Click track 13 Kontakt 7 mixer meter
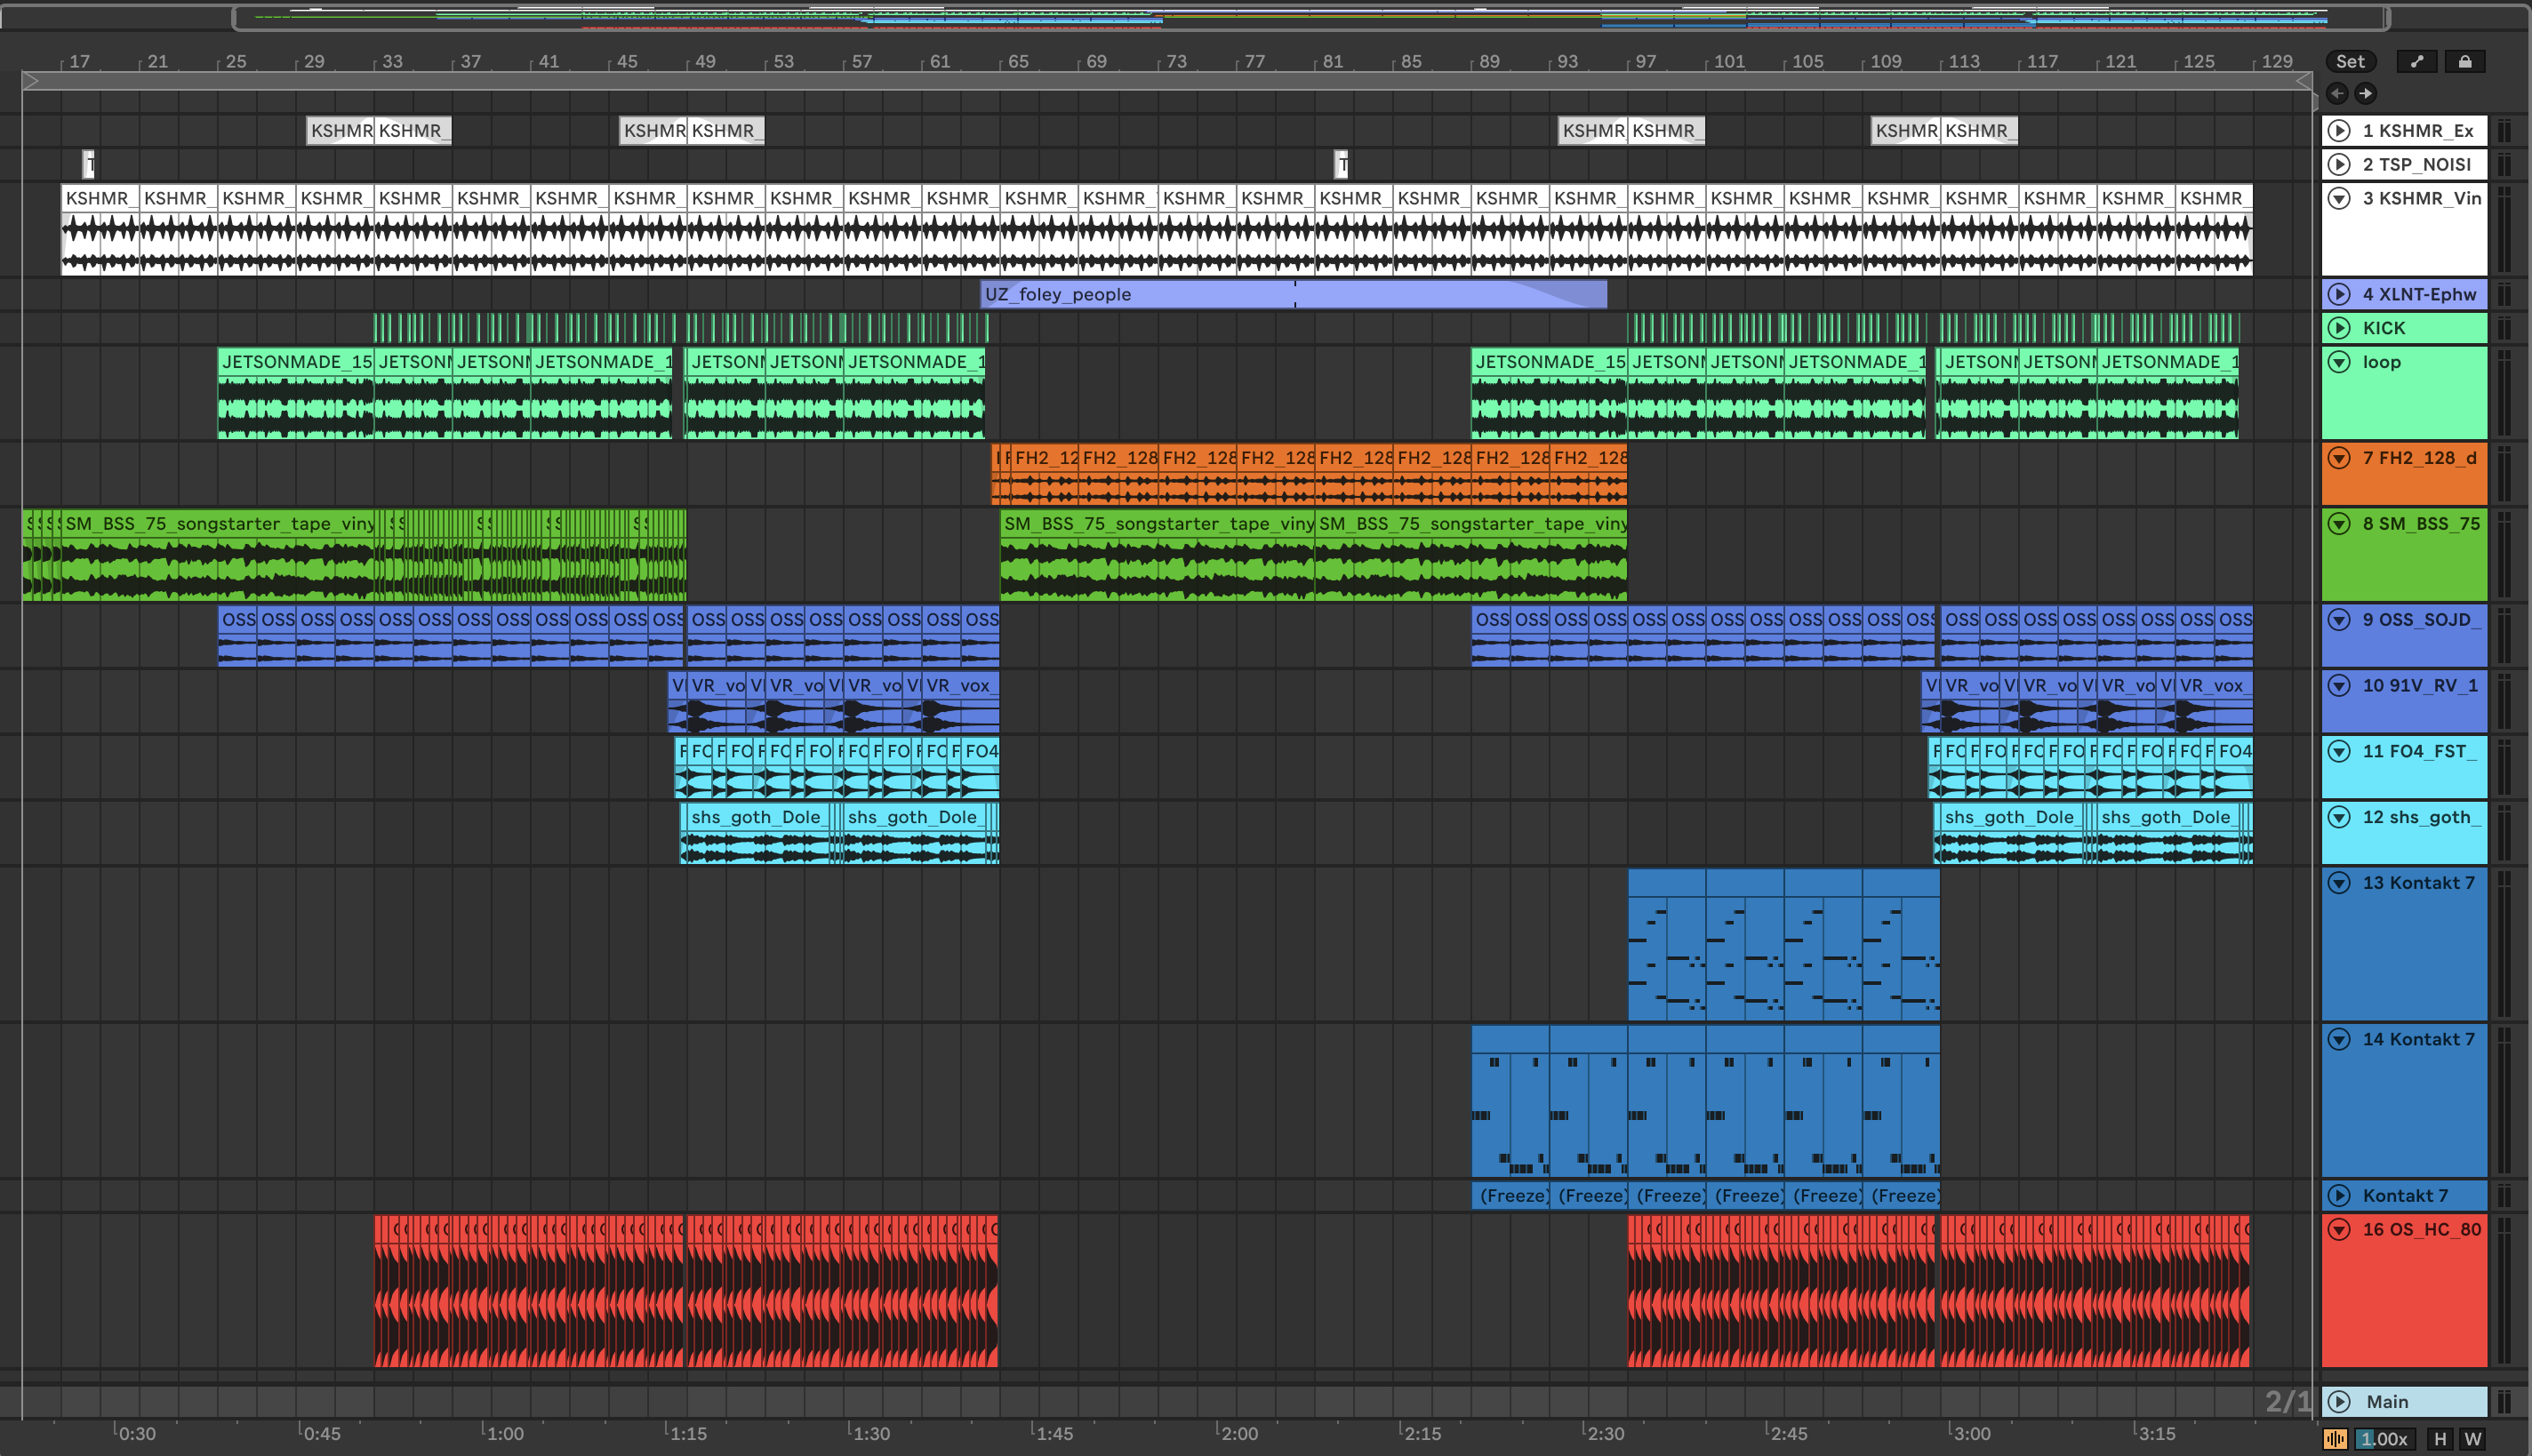 pyautogui.click(x=2505, y=945)
